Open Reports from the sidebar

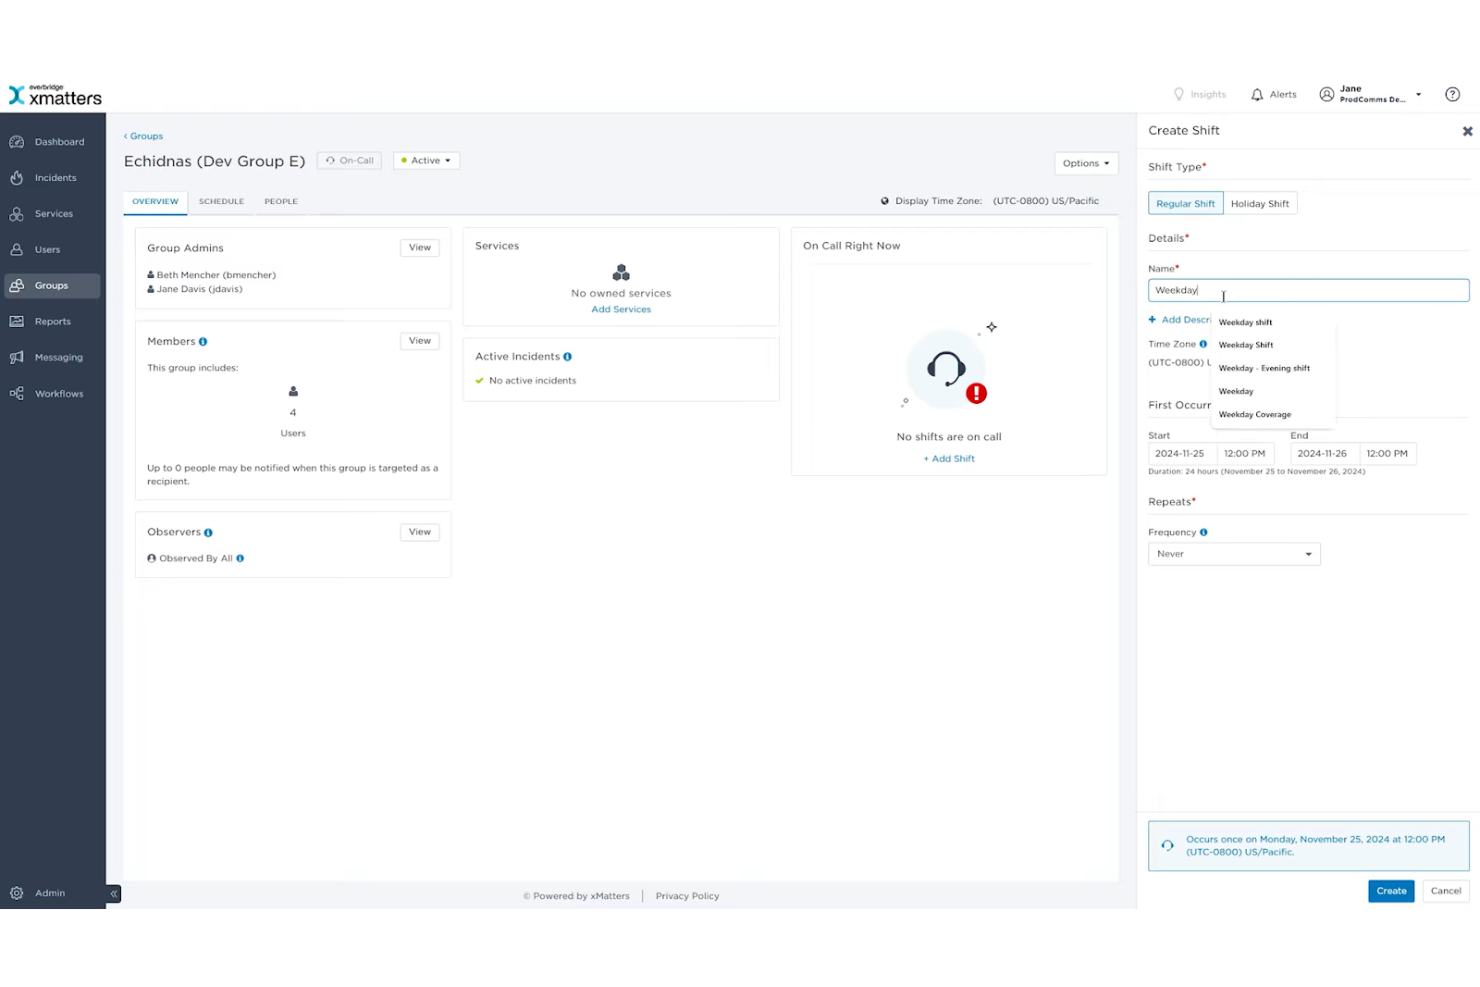coord(53,321)
